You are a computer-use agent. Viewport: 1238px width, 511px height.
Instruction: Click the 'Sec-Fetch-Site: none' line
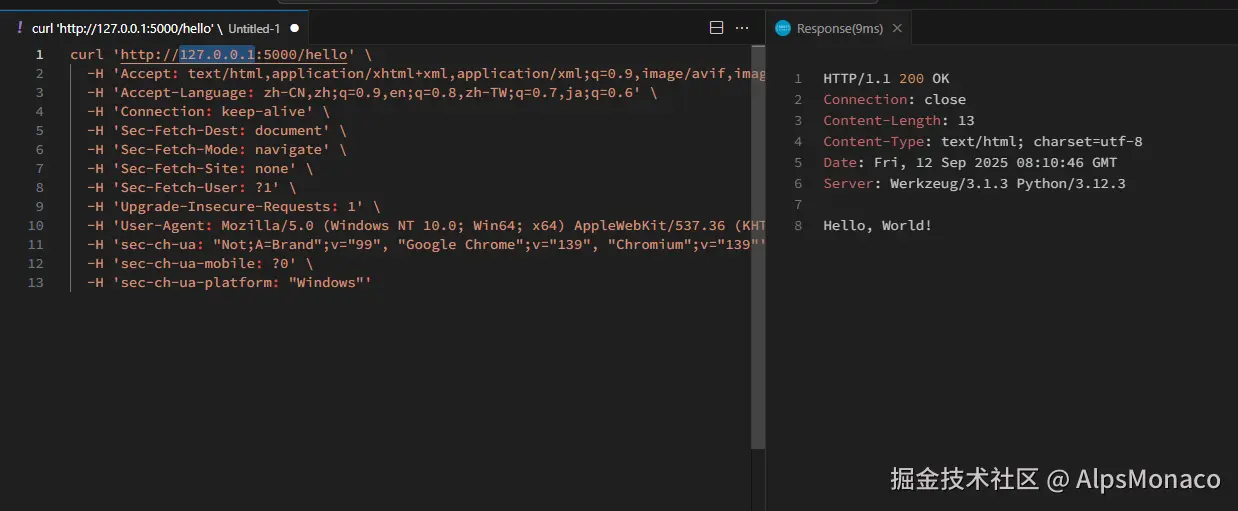point(200,168)
